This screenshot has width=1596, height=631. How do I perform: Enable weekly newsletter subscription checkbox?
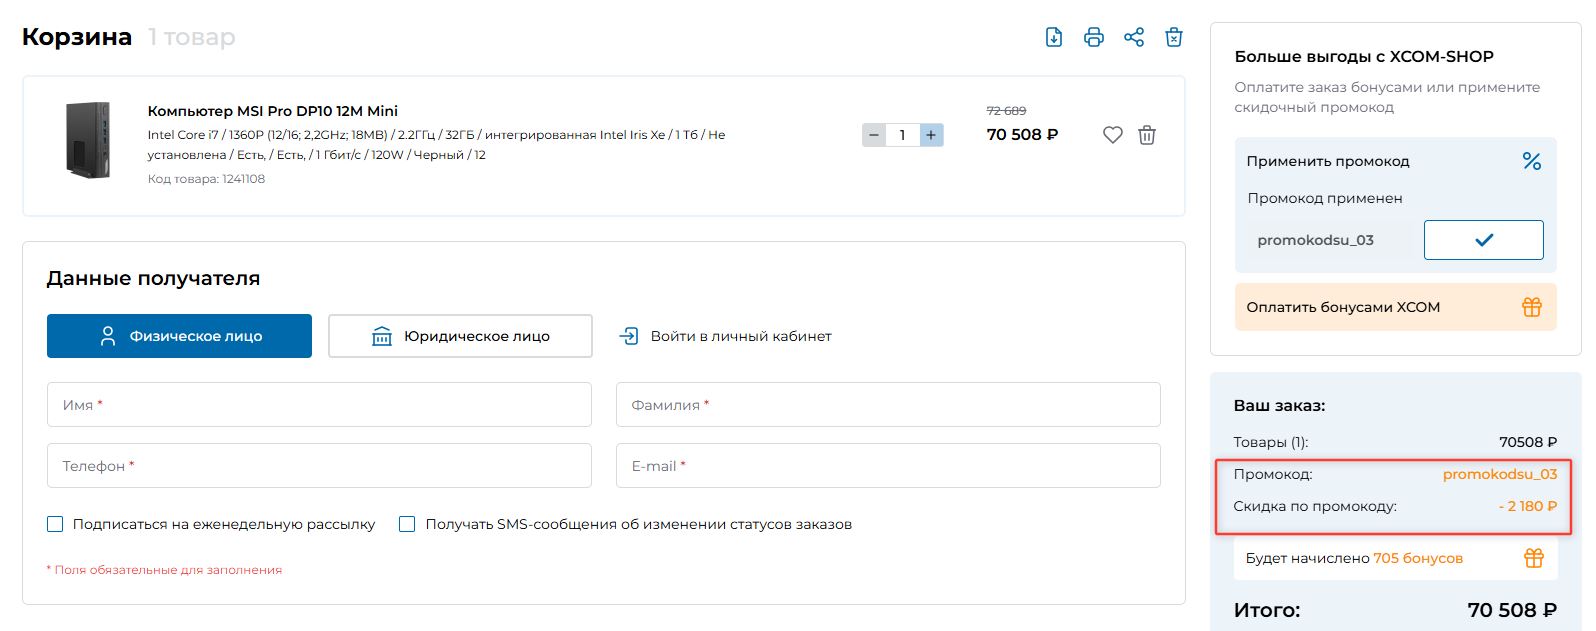(56, 524)
